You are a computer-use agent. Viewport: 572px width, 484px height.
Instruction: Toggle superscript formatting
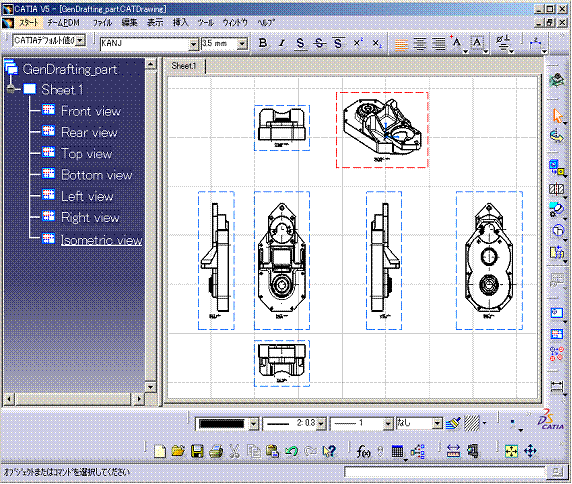pyautogui.click(x=357, y=43)
